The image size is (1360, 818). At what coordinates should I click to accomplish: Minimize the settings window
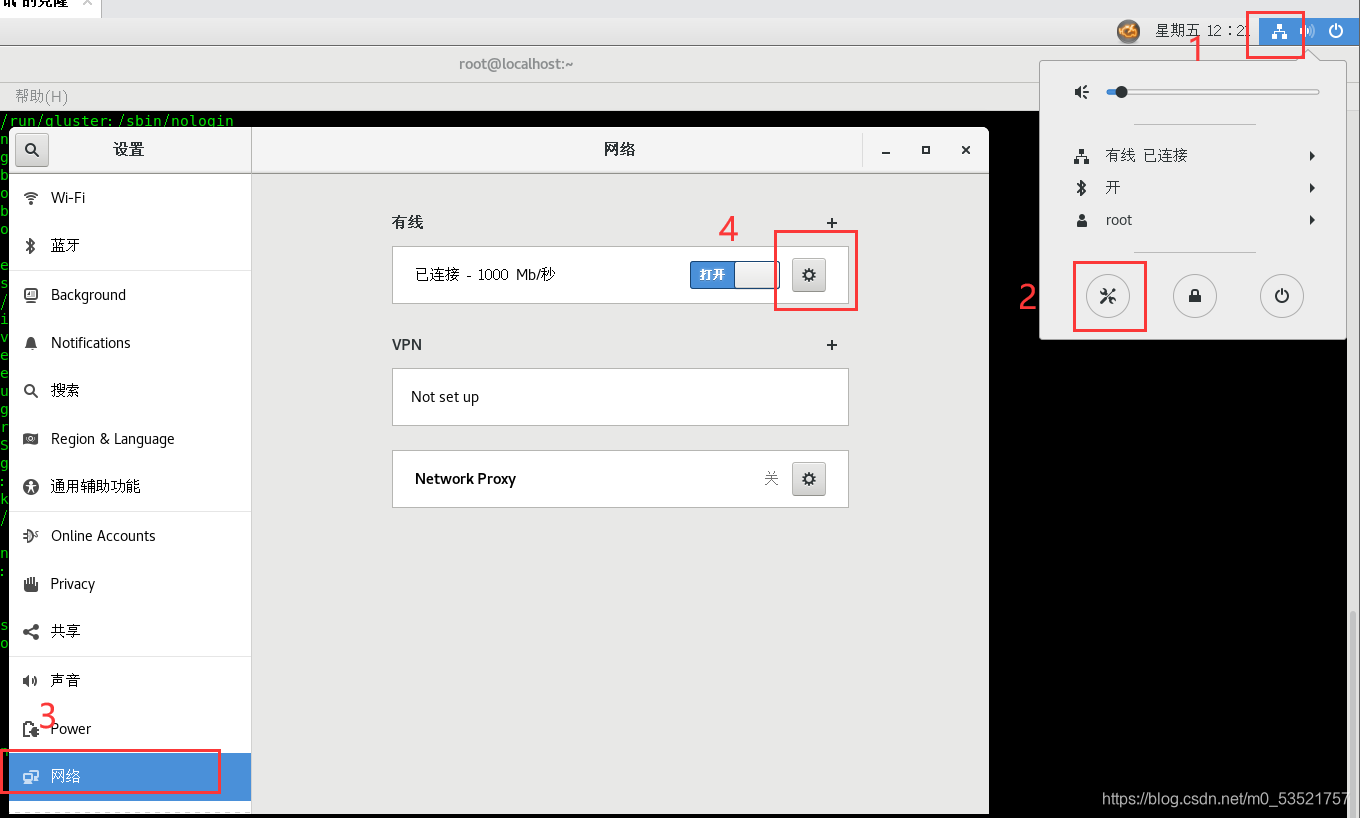click(x=886, y=151)
